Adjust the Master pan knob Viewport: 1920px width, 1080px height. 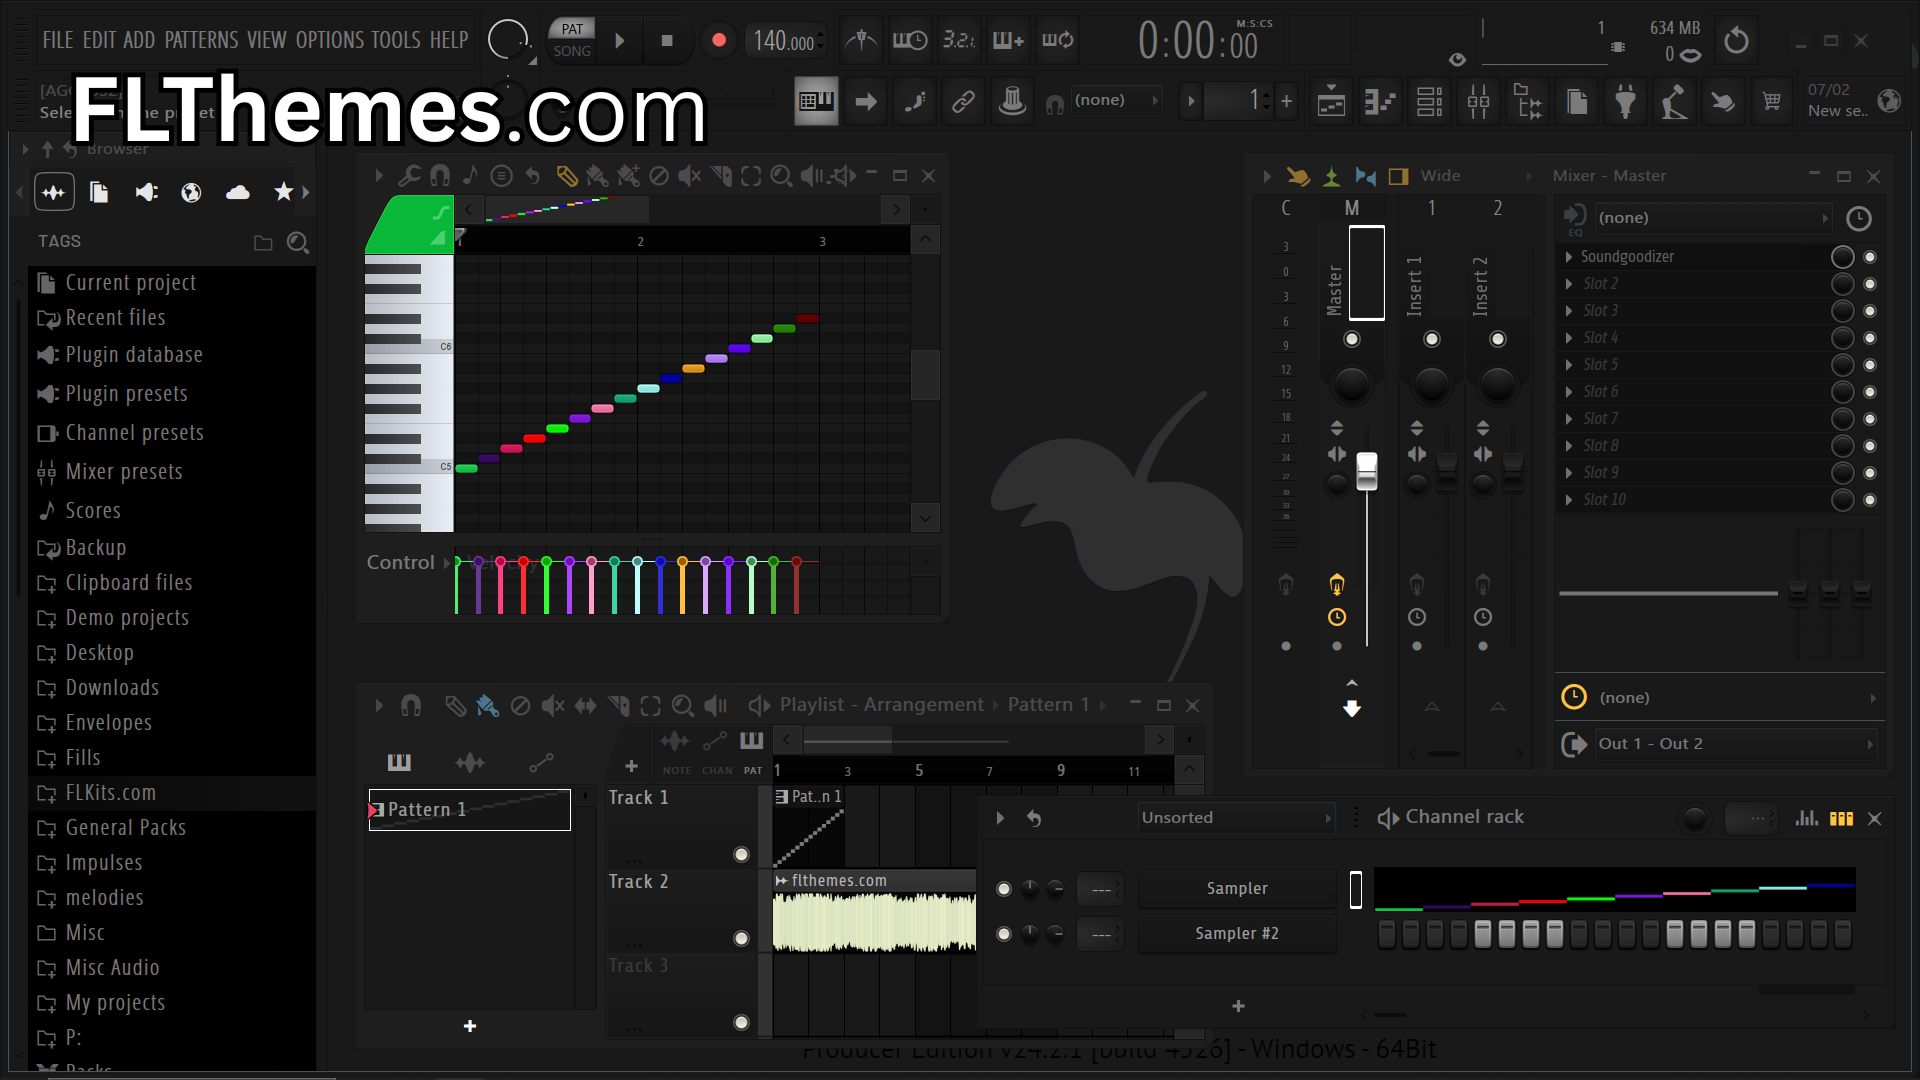tap(1352, 385)
